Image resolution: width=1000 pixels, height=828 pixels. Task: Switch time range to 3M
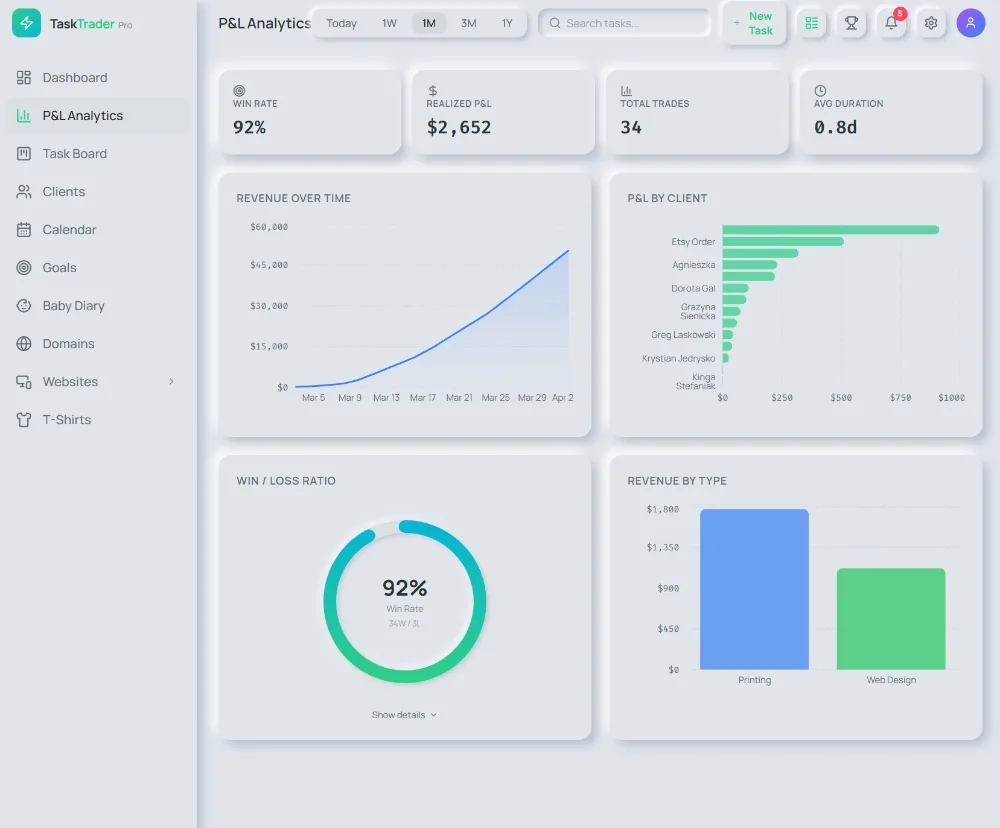click(x=468, y=23)
